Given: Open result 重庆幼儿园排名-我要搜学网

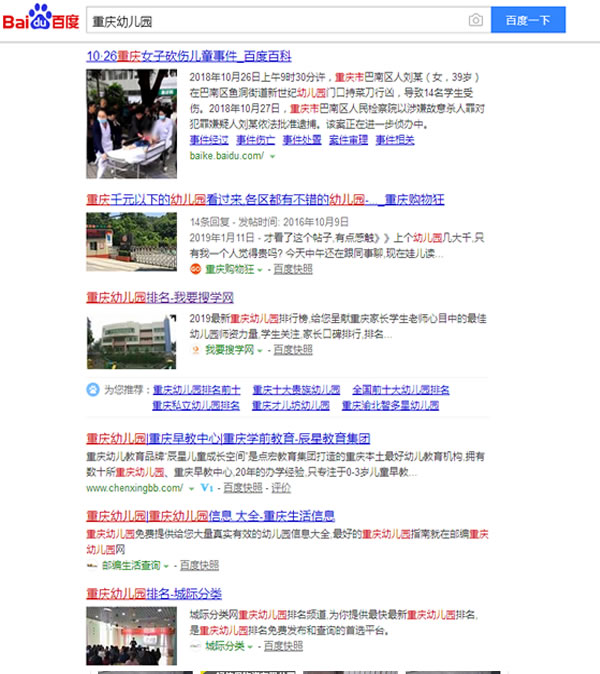Looking at the screenshot, I should tap(160, 297).
